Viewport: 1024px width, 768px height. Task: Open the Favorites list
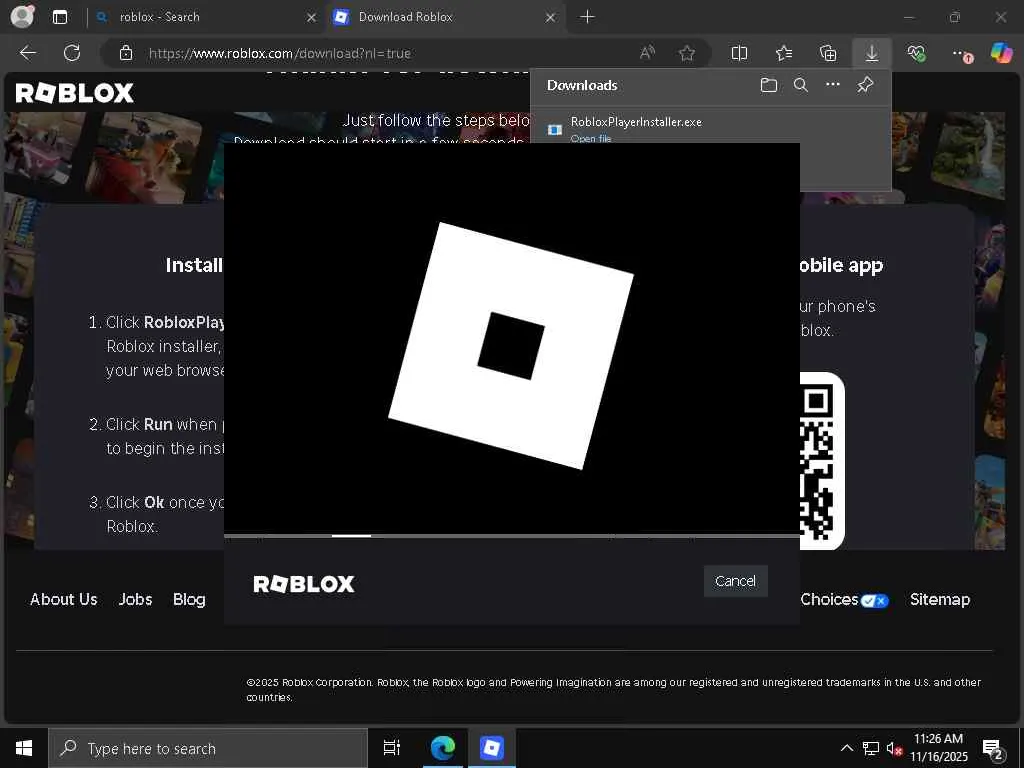(784, 53)
